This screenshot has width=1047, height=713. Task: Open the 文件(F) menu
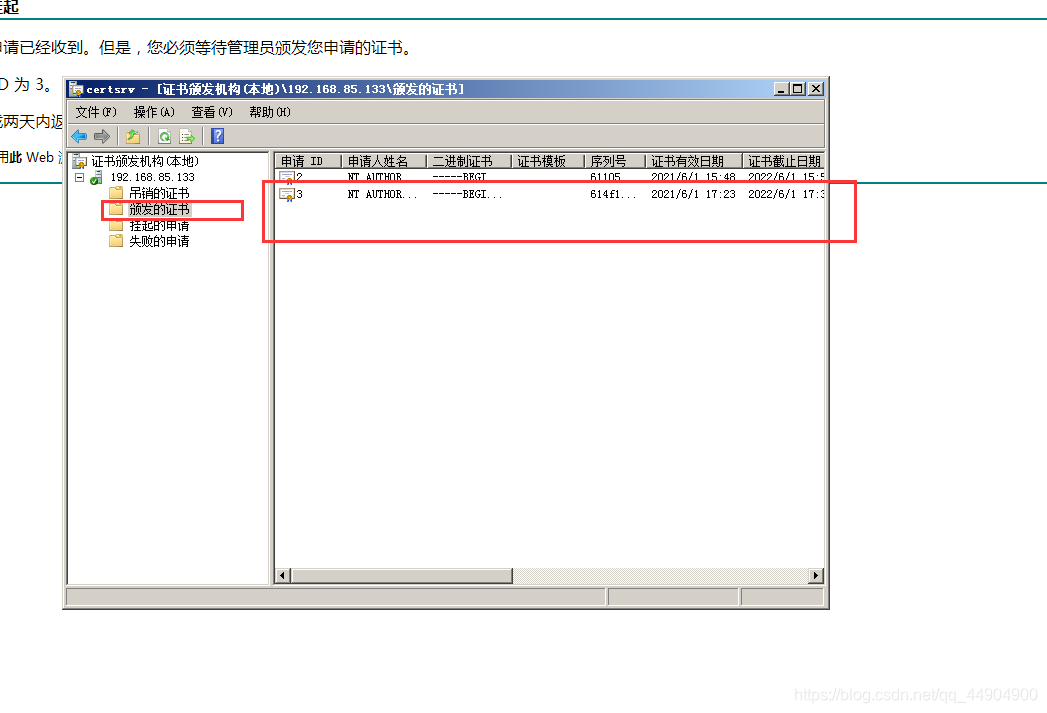click(95, 112)
